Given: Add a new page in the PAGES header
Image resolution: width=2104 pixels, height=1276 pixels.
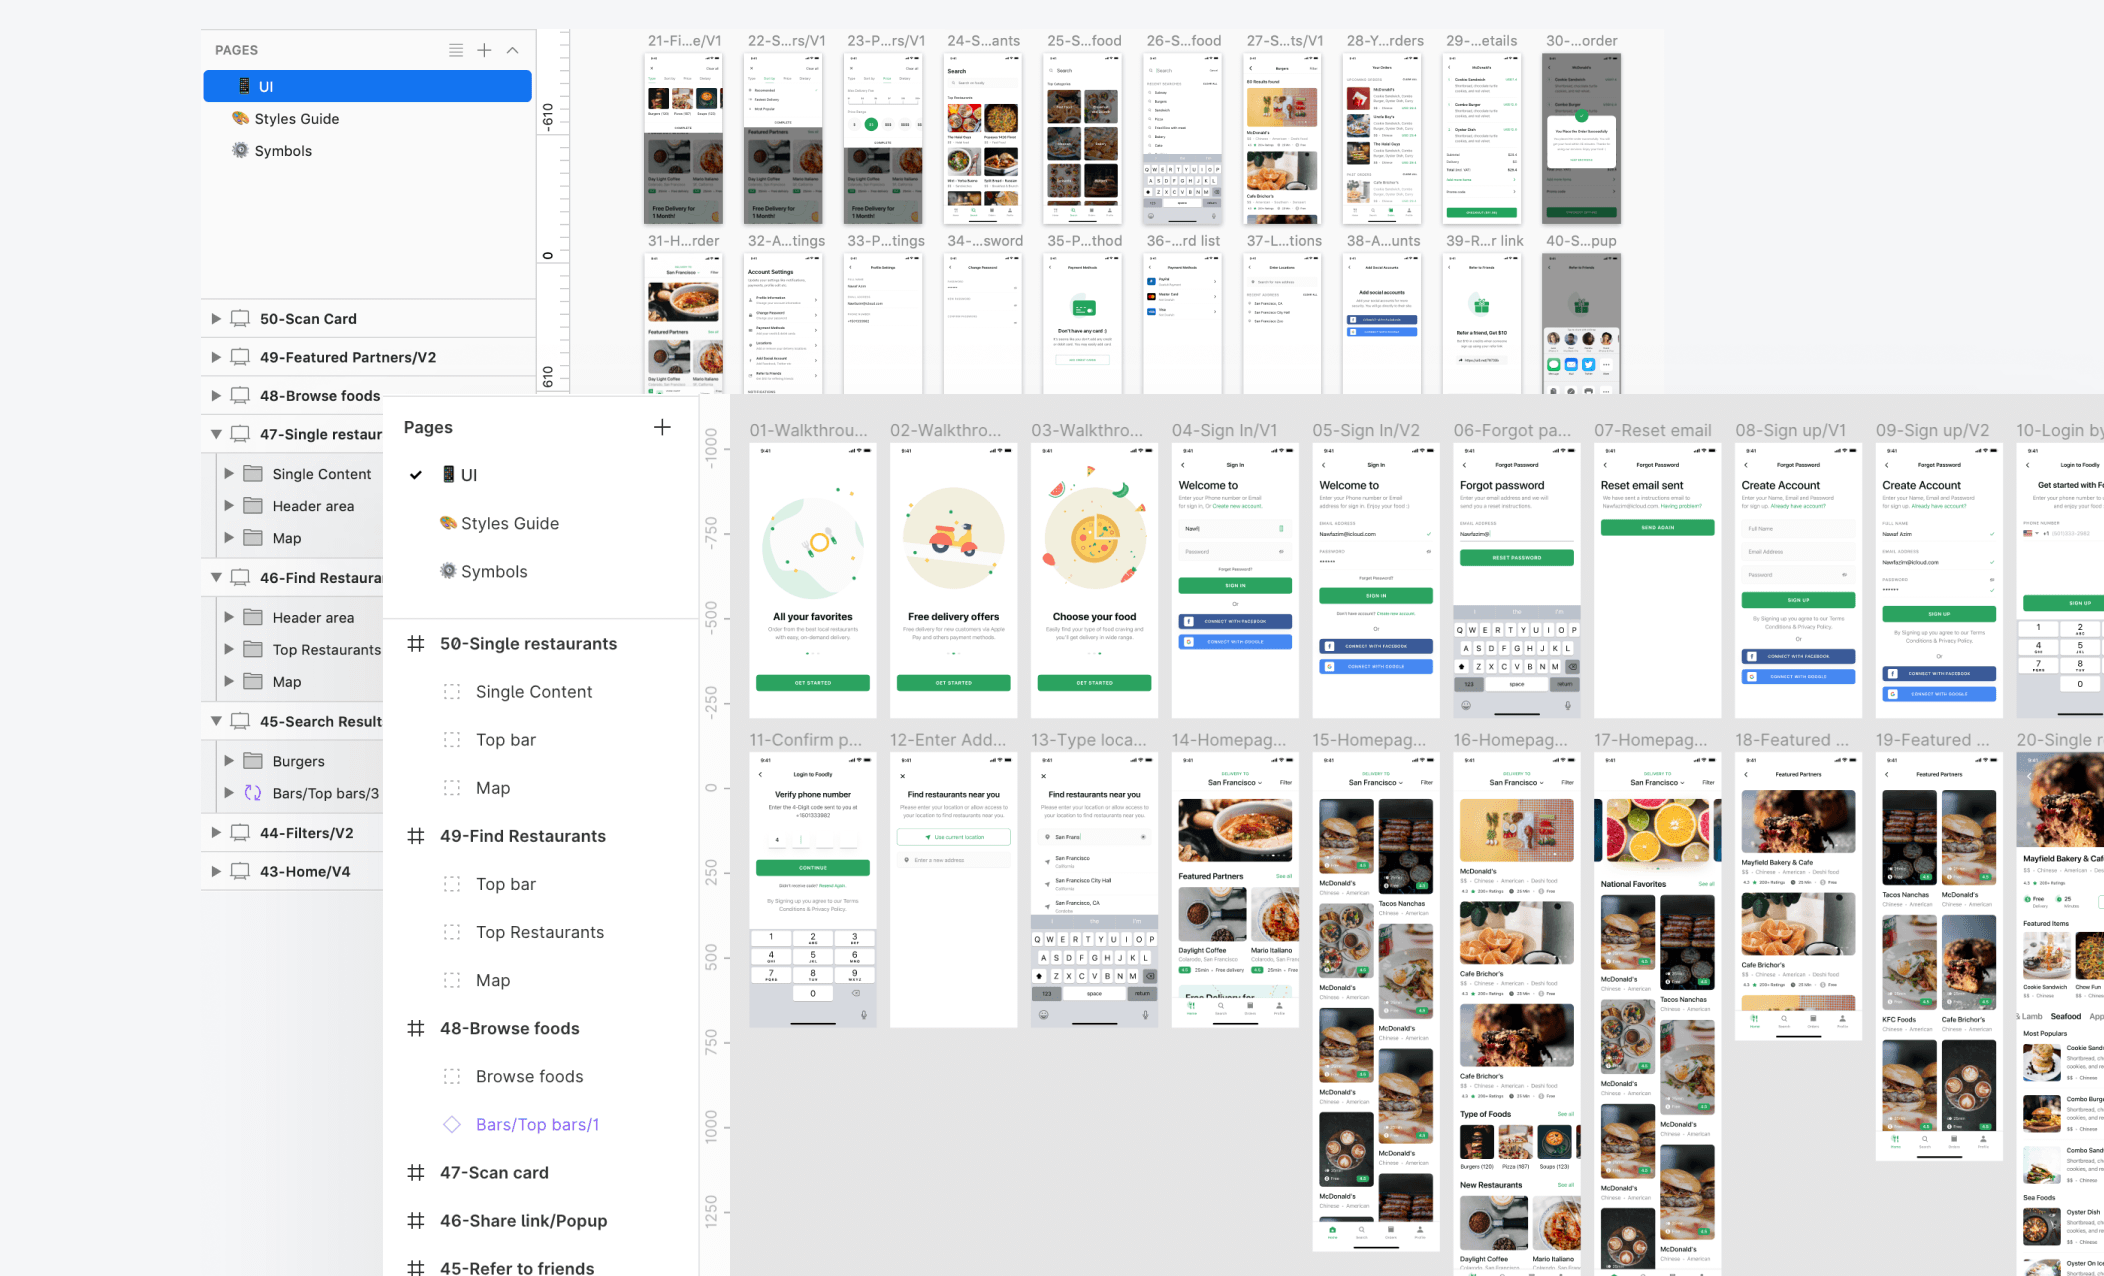Looking at the screenshot, I should tap(484, 50).
